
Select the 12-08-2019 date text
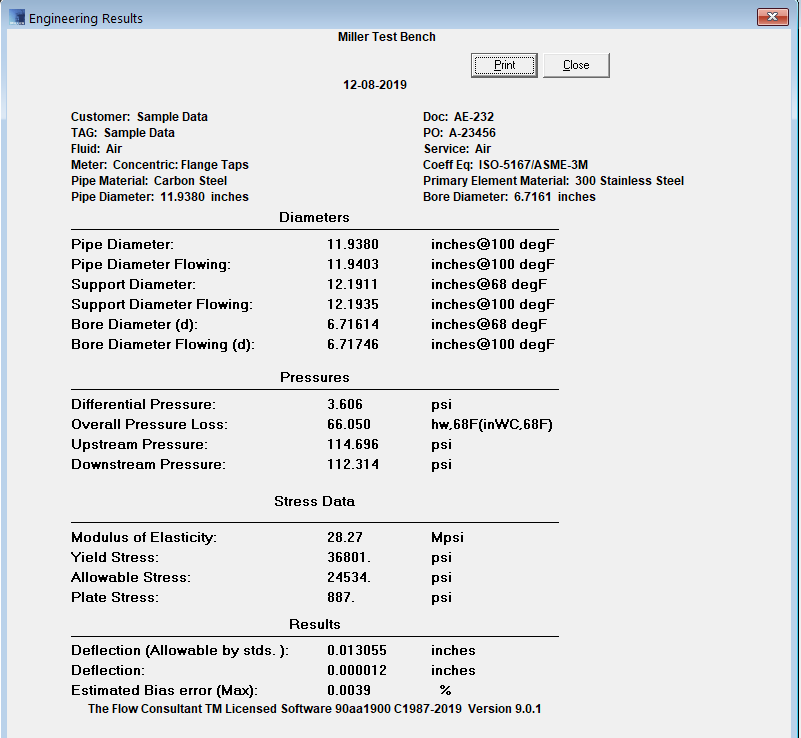(375, 85)
